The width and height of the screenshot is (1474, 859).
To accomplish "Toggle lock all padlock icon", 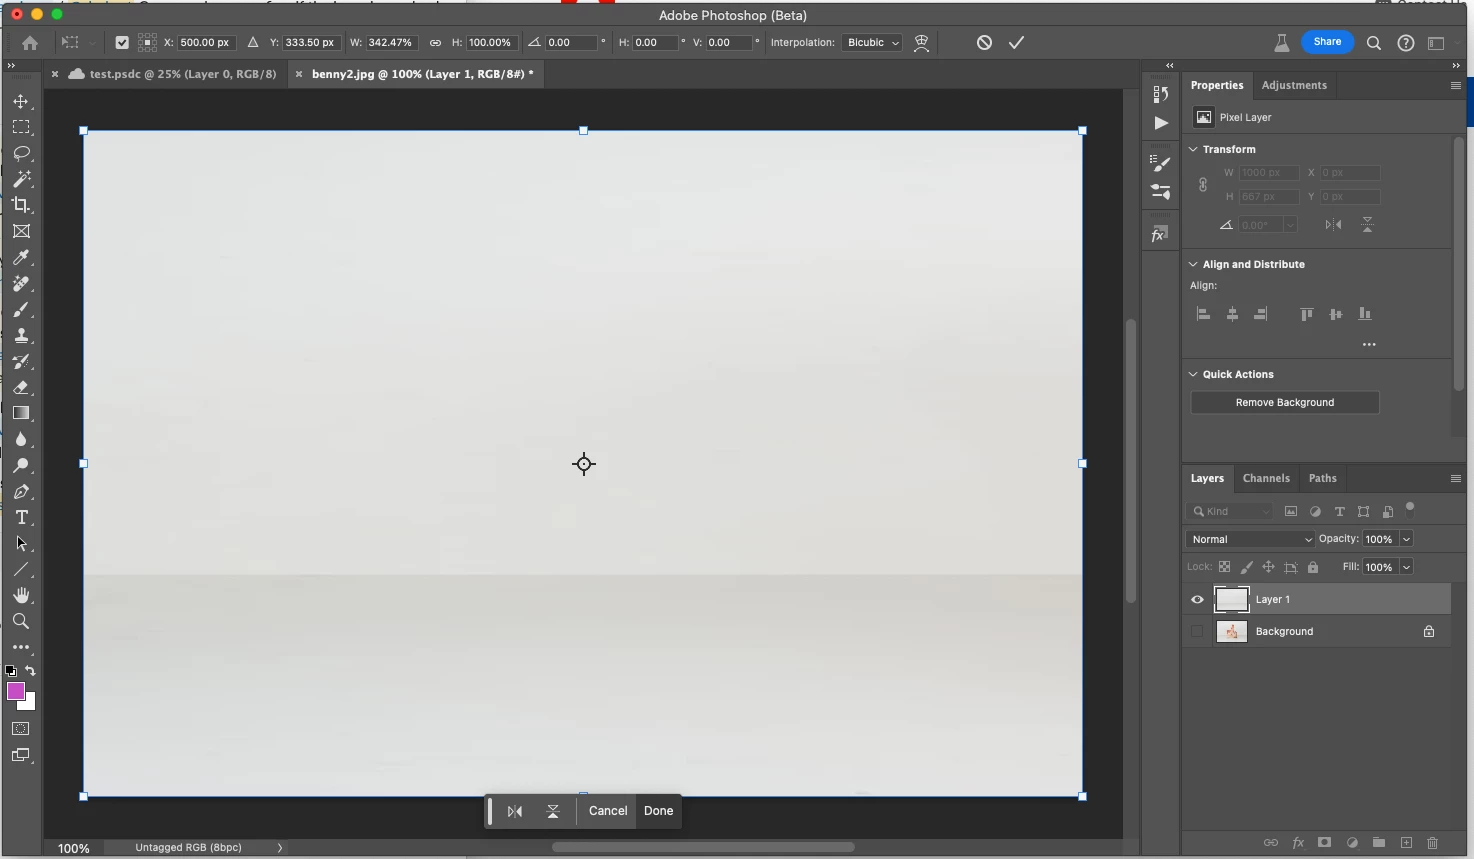I will pos(1313,567).
